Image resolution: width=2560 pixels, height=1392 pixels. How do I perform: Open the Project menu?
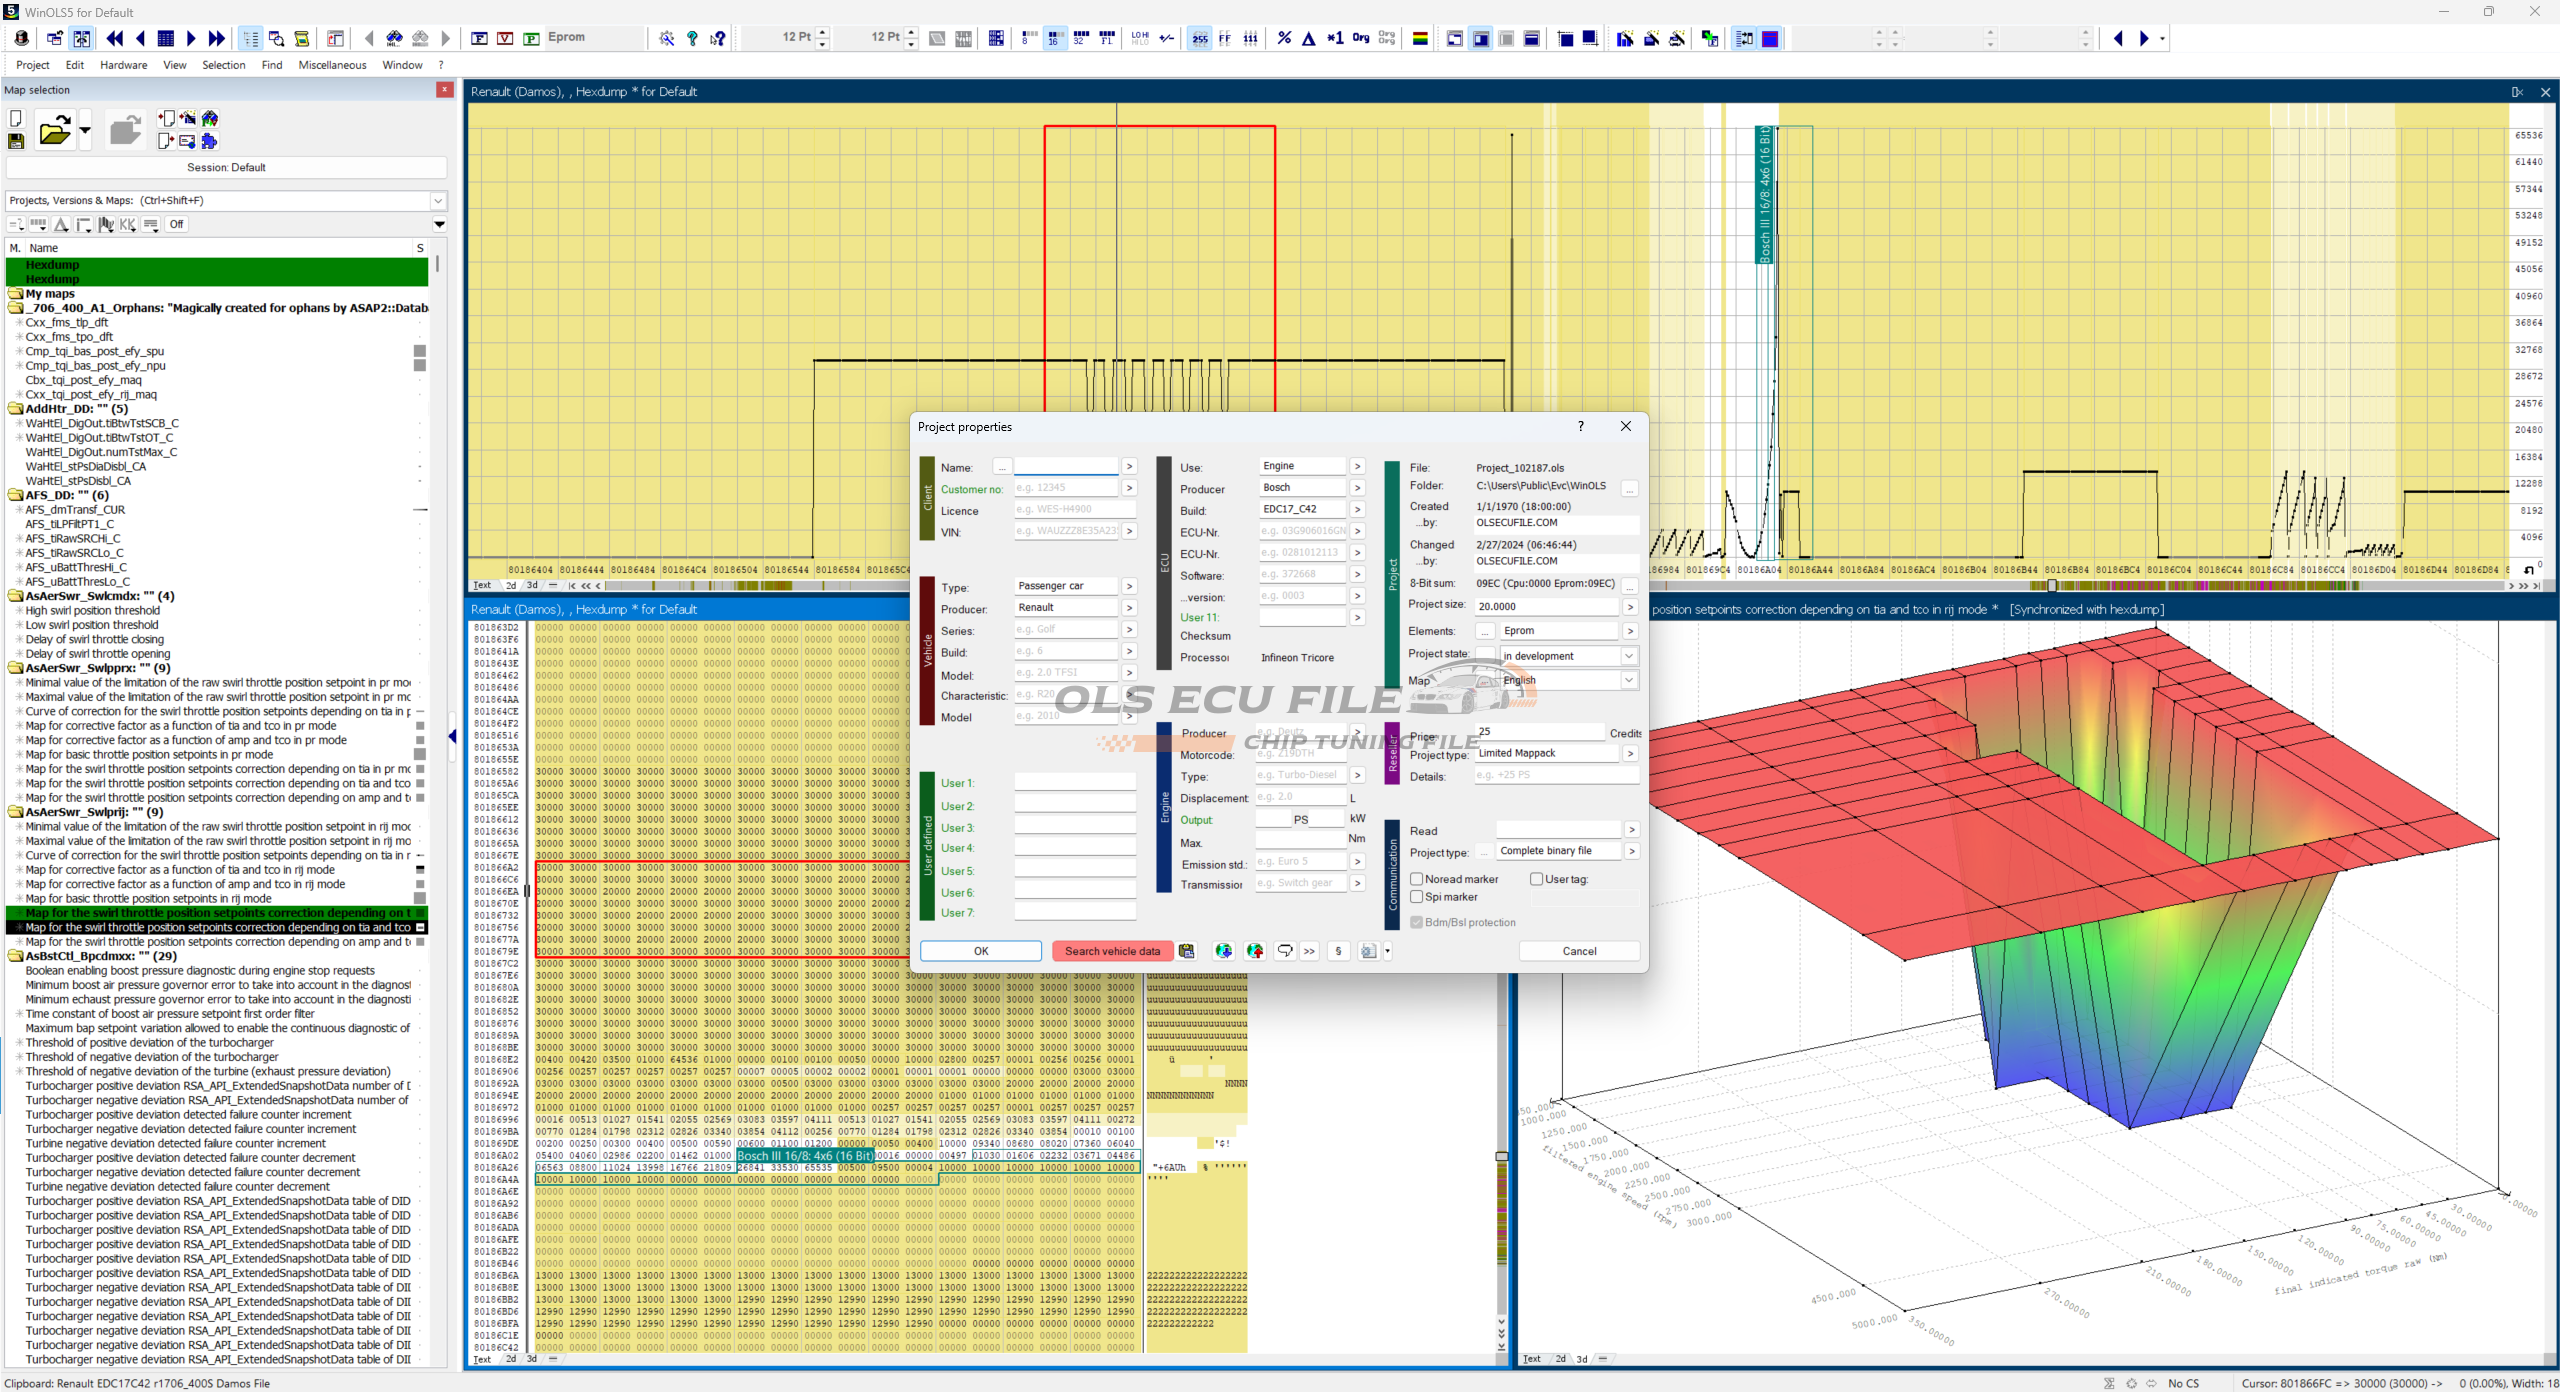pyautogui.click(x=32, y=65)
